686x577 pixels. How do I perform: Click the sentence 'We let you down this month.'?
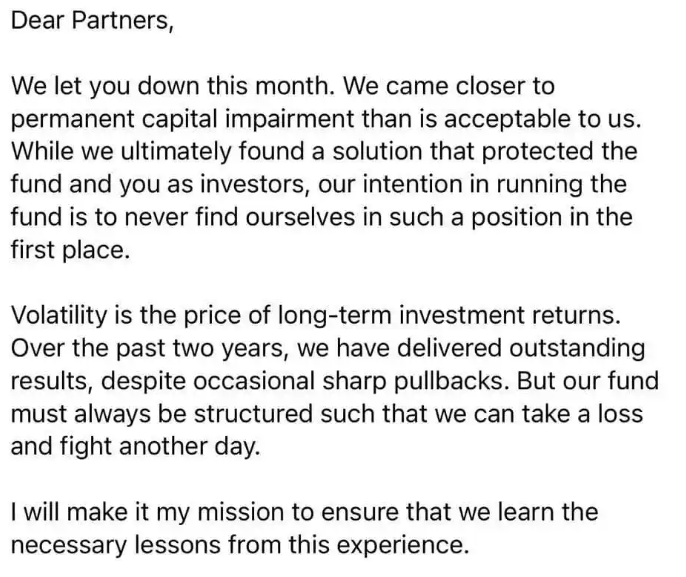click(173, 86)
